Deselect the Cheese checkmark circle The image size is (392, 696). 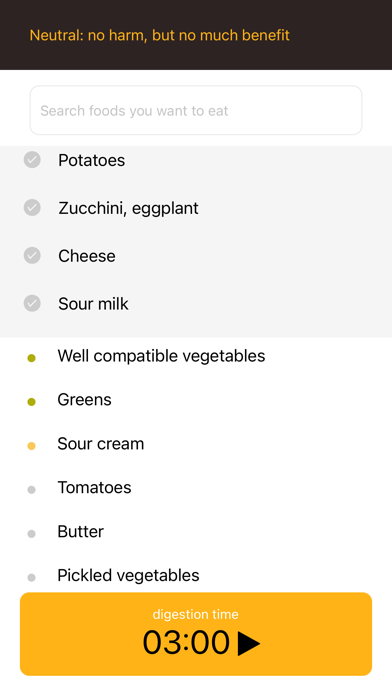[x=32, y=256]
